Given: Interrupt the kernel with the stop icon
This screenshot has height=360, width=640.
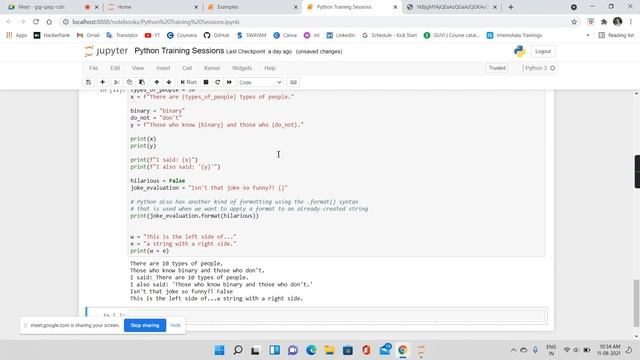Looking at the screenshot, I should (x=206, y=82).
